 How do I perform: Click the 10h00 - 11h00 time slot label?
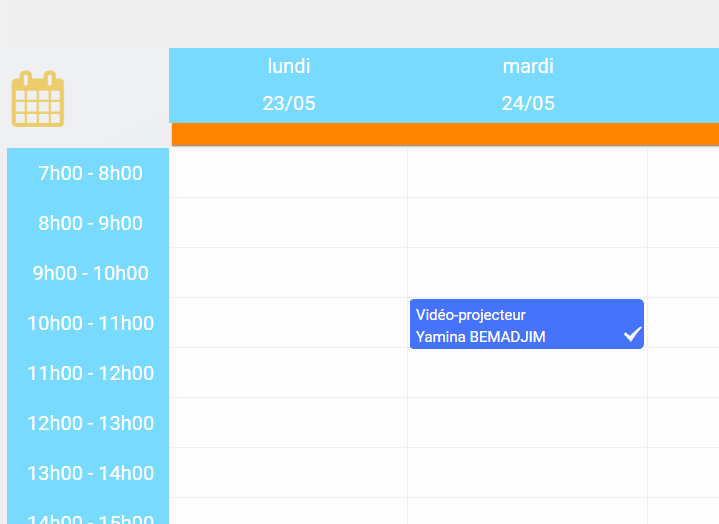tap(90, 323)
